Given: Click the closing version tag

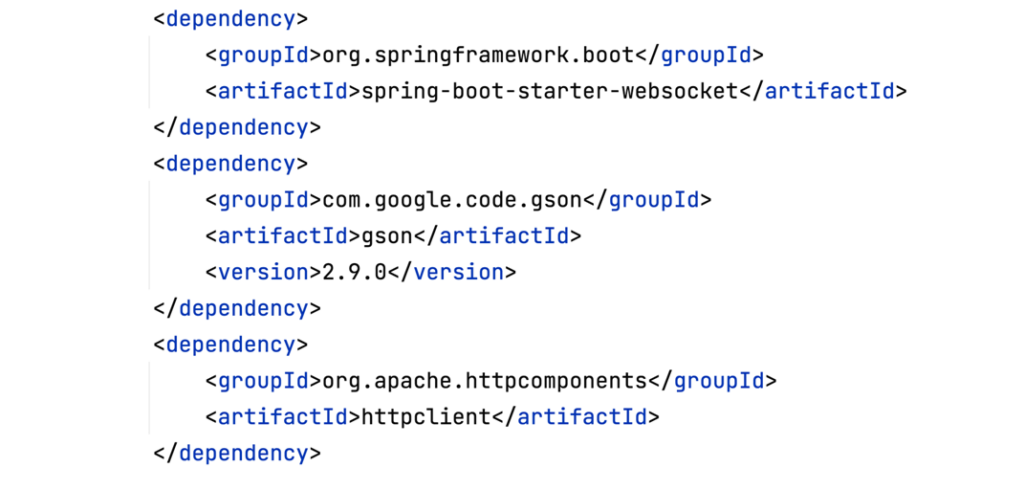Looking at the screenshot, I should click(452, 272).
